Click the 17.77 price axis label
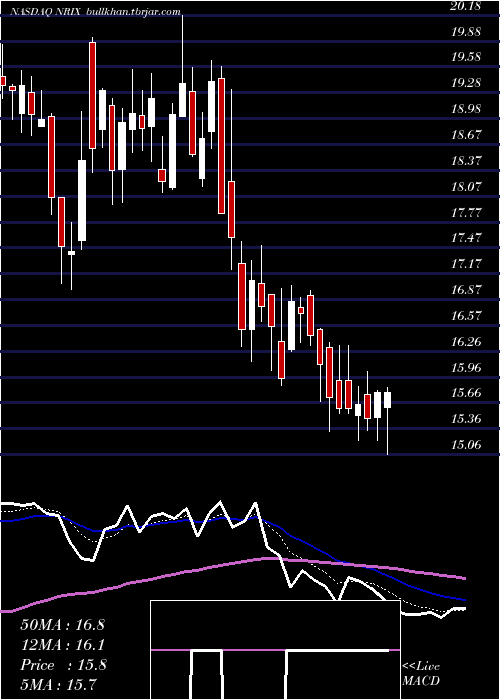Image resolution: width=500 pixels, height=700 pixels. click(467, 212)
